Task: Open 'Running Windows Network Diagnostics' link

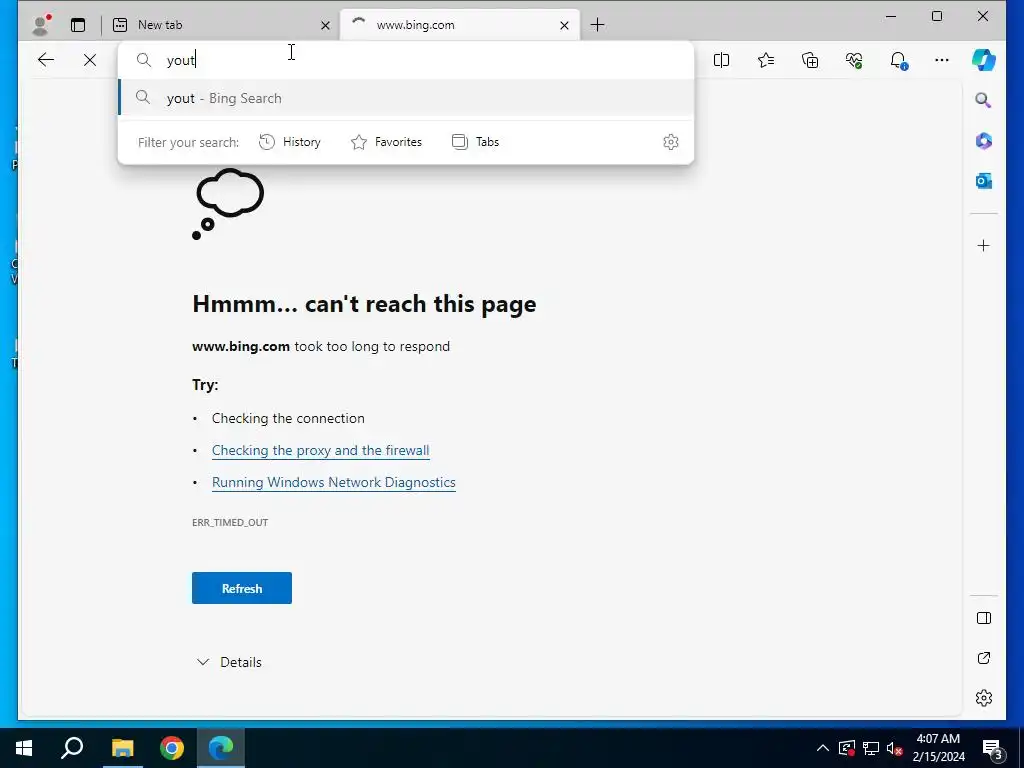Action: [334, 483]
